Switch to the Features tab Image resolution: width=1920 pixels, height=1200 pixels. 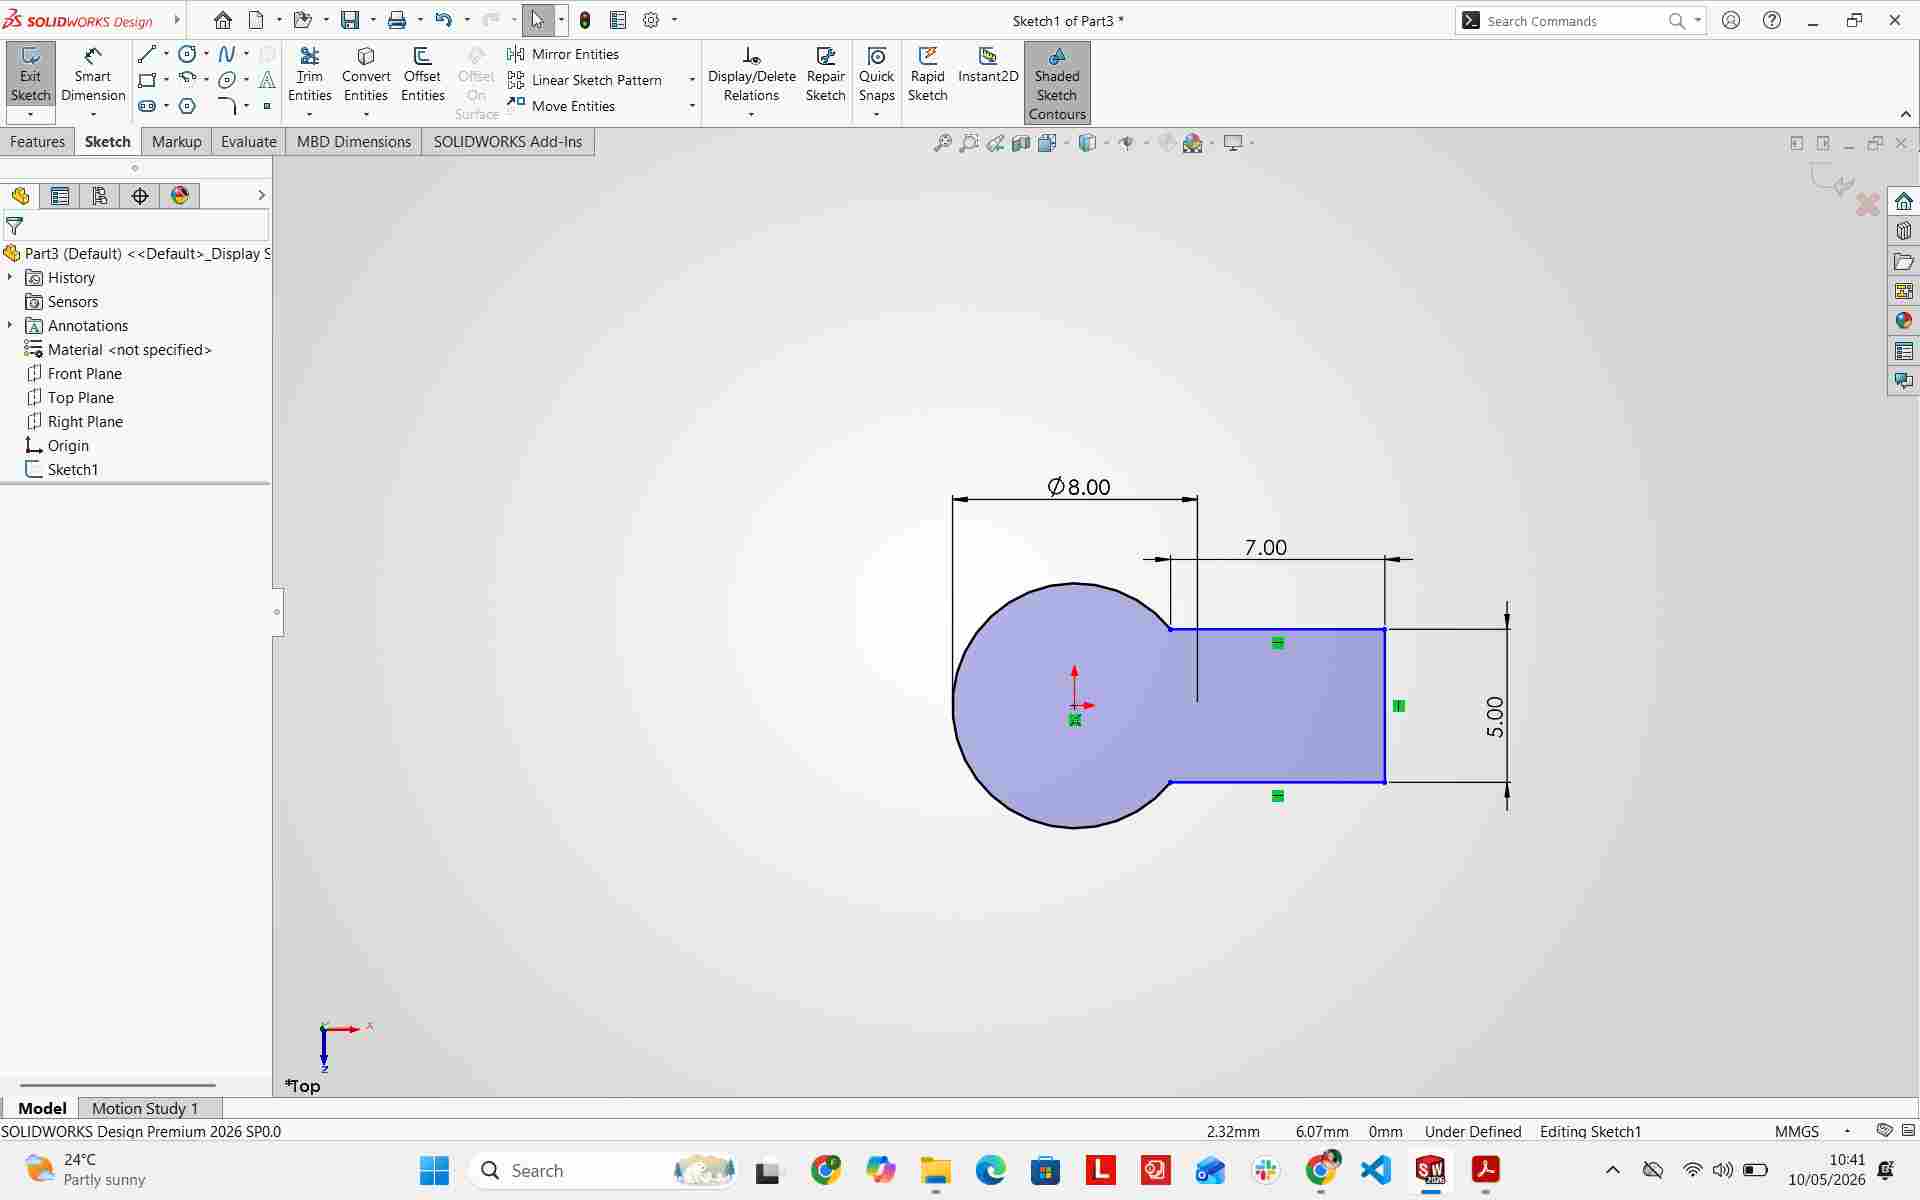(x=37, y=142)
